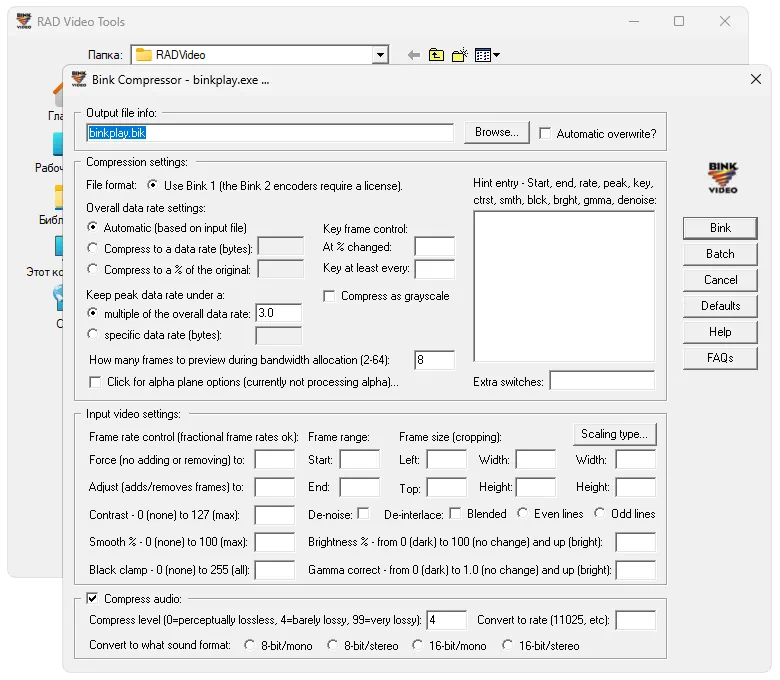Close the Bink Compressor dialog
This screenshot has height=680, width=780.
point(756,79)
